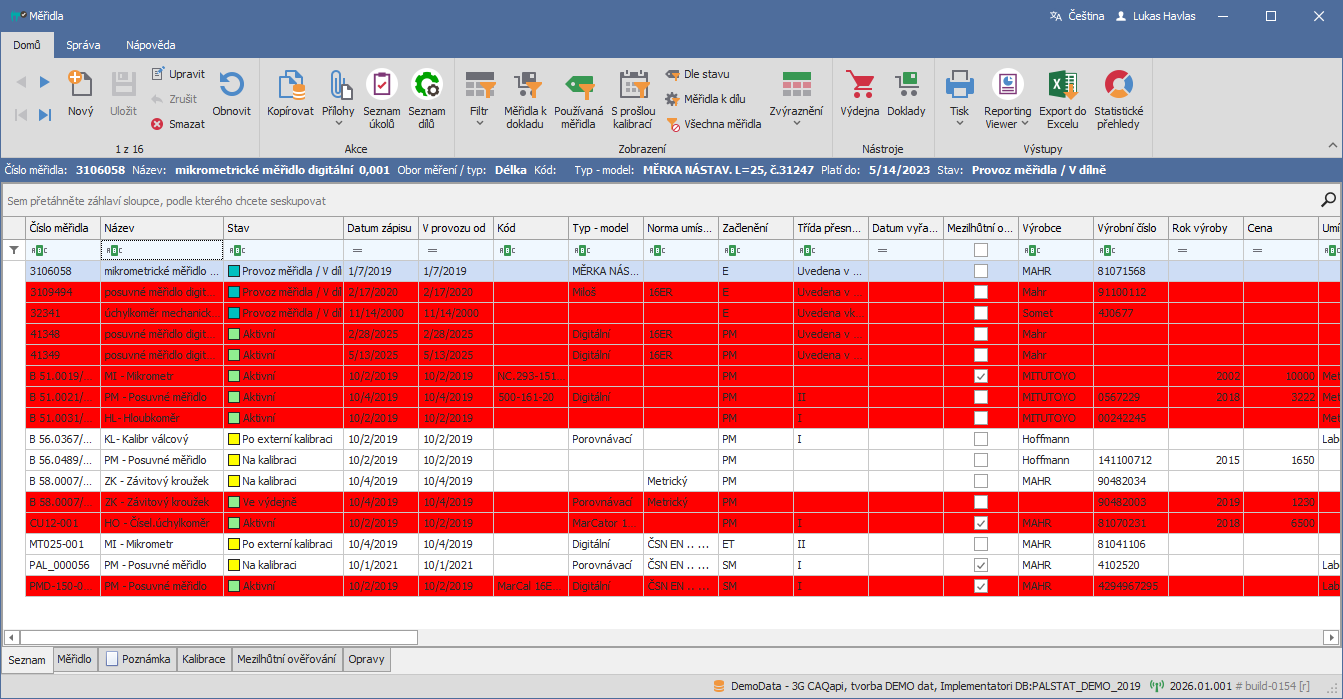Jump to the last record arrow
Viewport: 1343px width, 699px height.
pyautogui.click(x=45, y=114)
